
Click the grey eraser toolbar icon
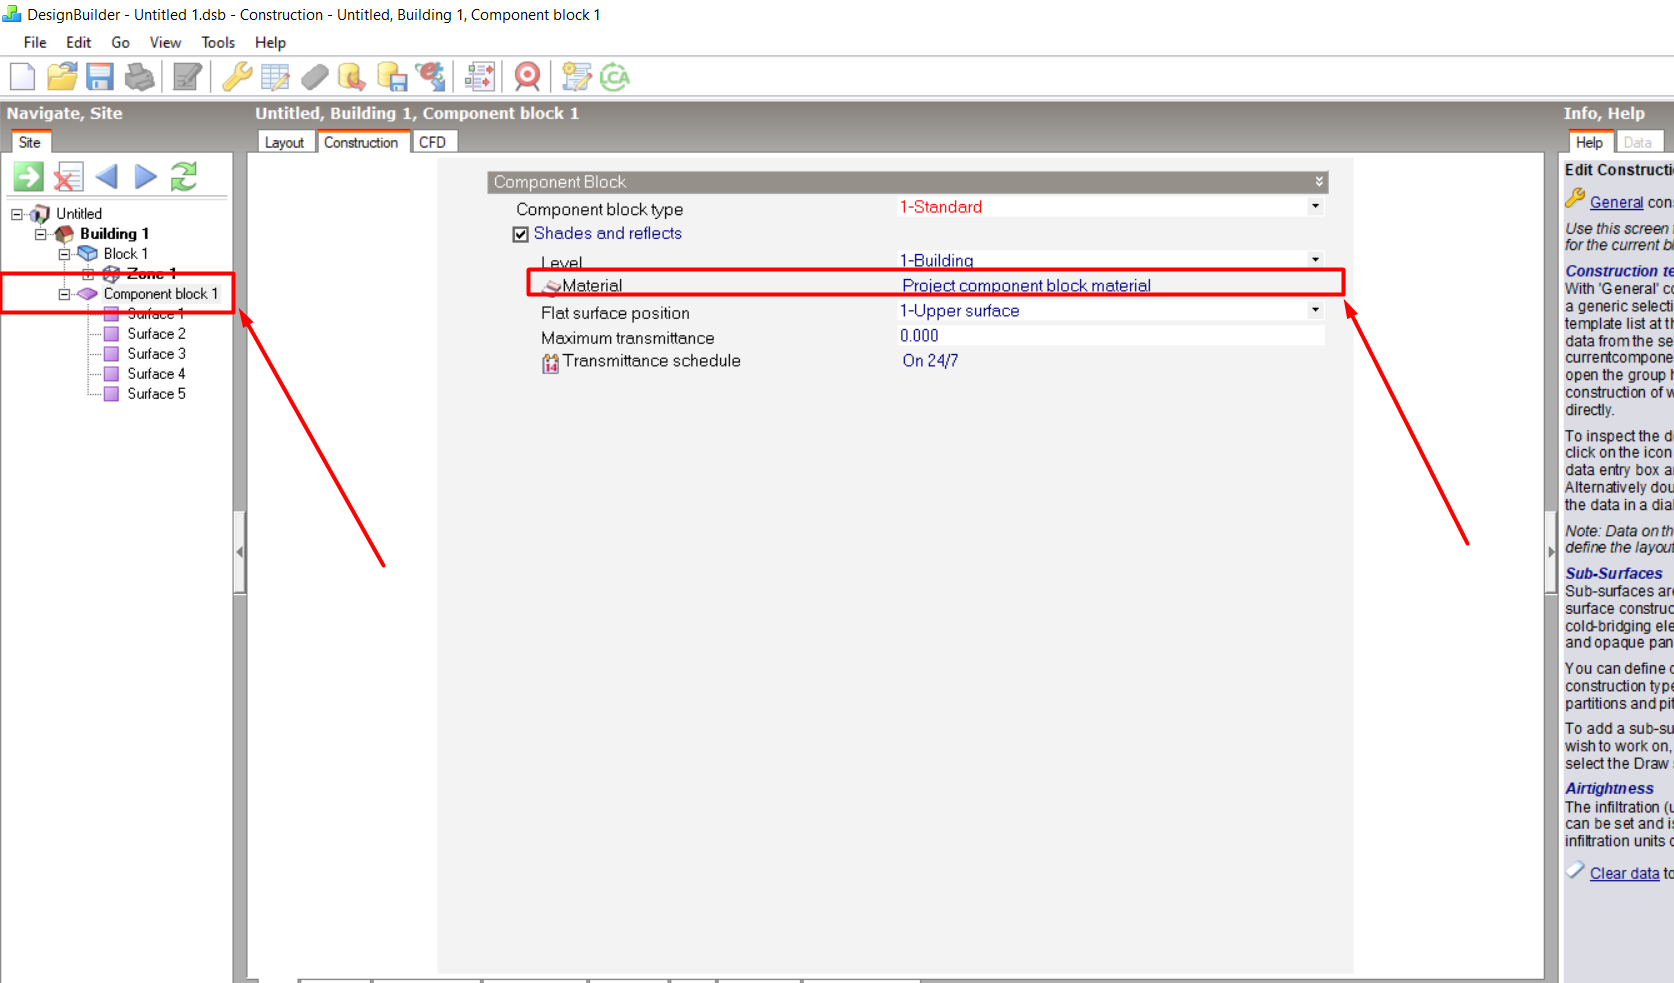tap(314, 77)
